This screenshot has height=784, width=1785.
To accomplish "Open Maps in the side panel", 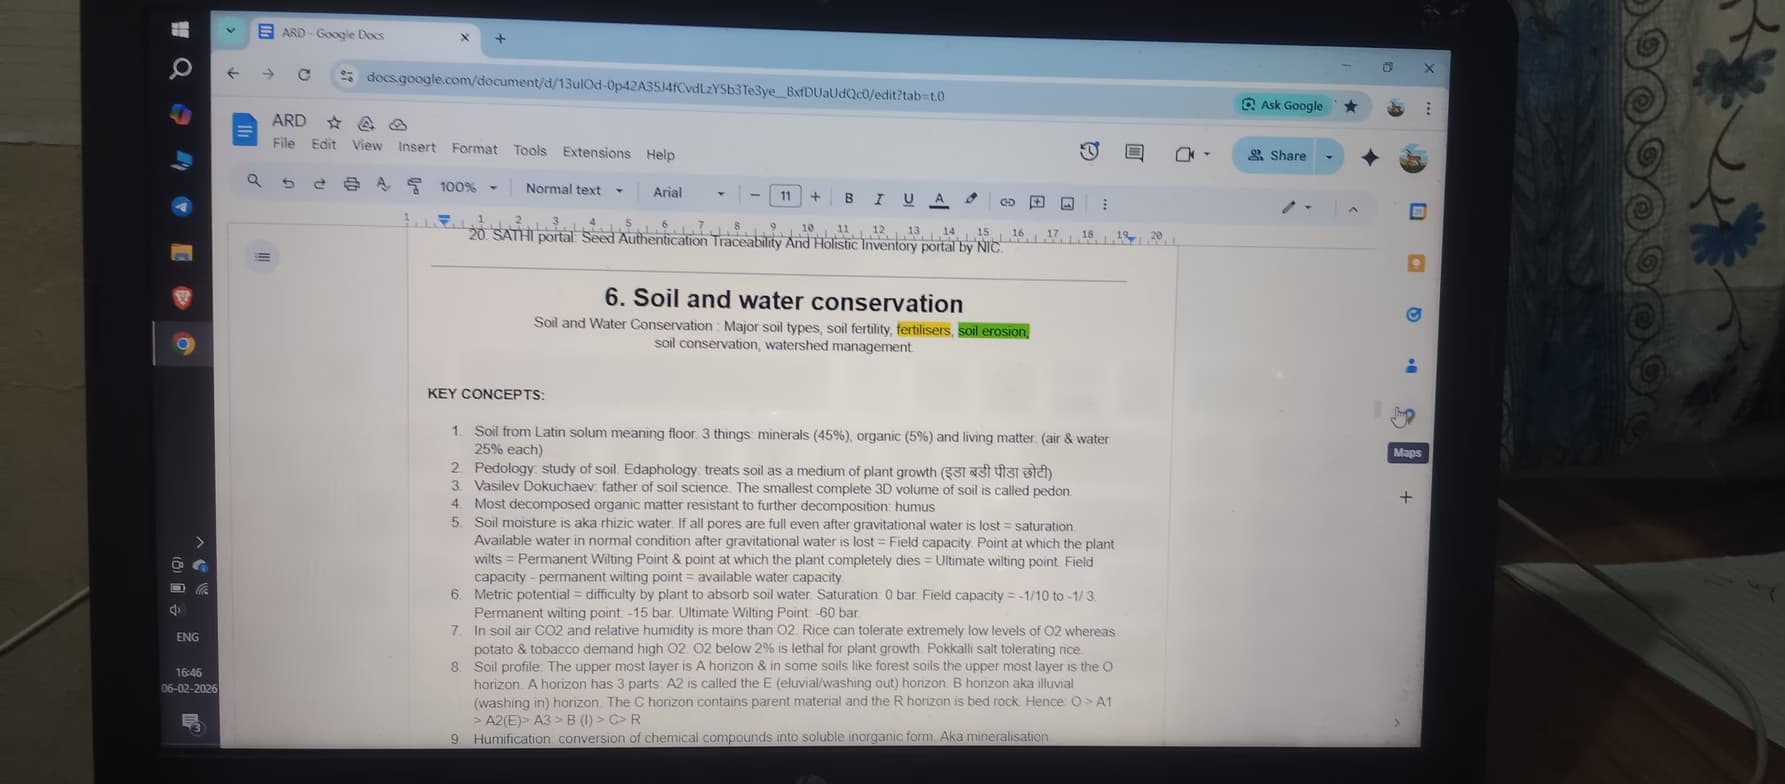I will 1408,415.
